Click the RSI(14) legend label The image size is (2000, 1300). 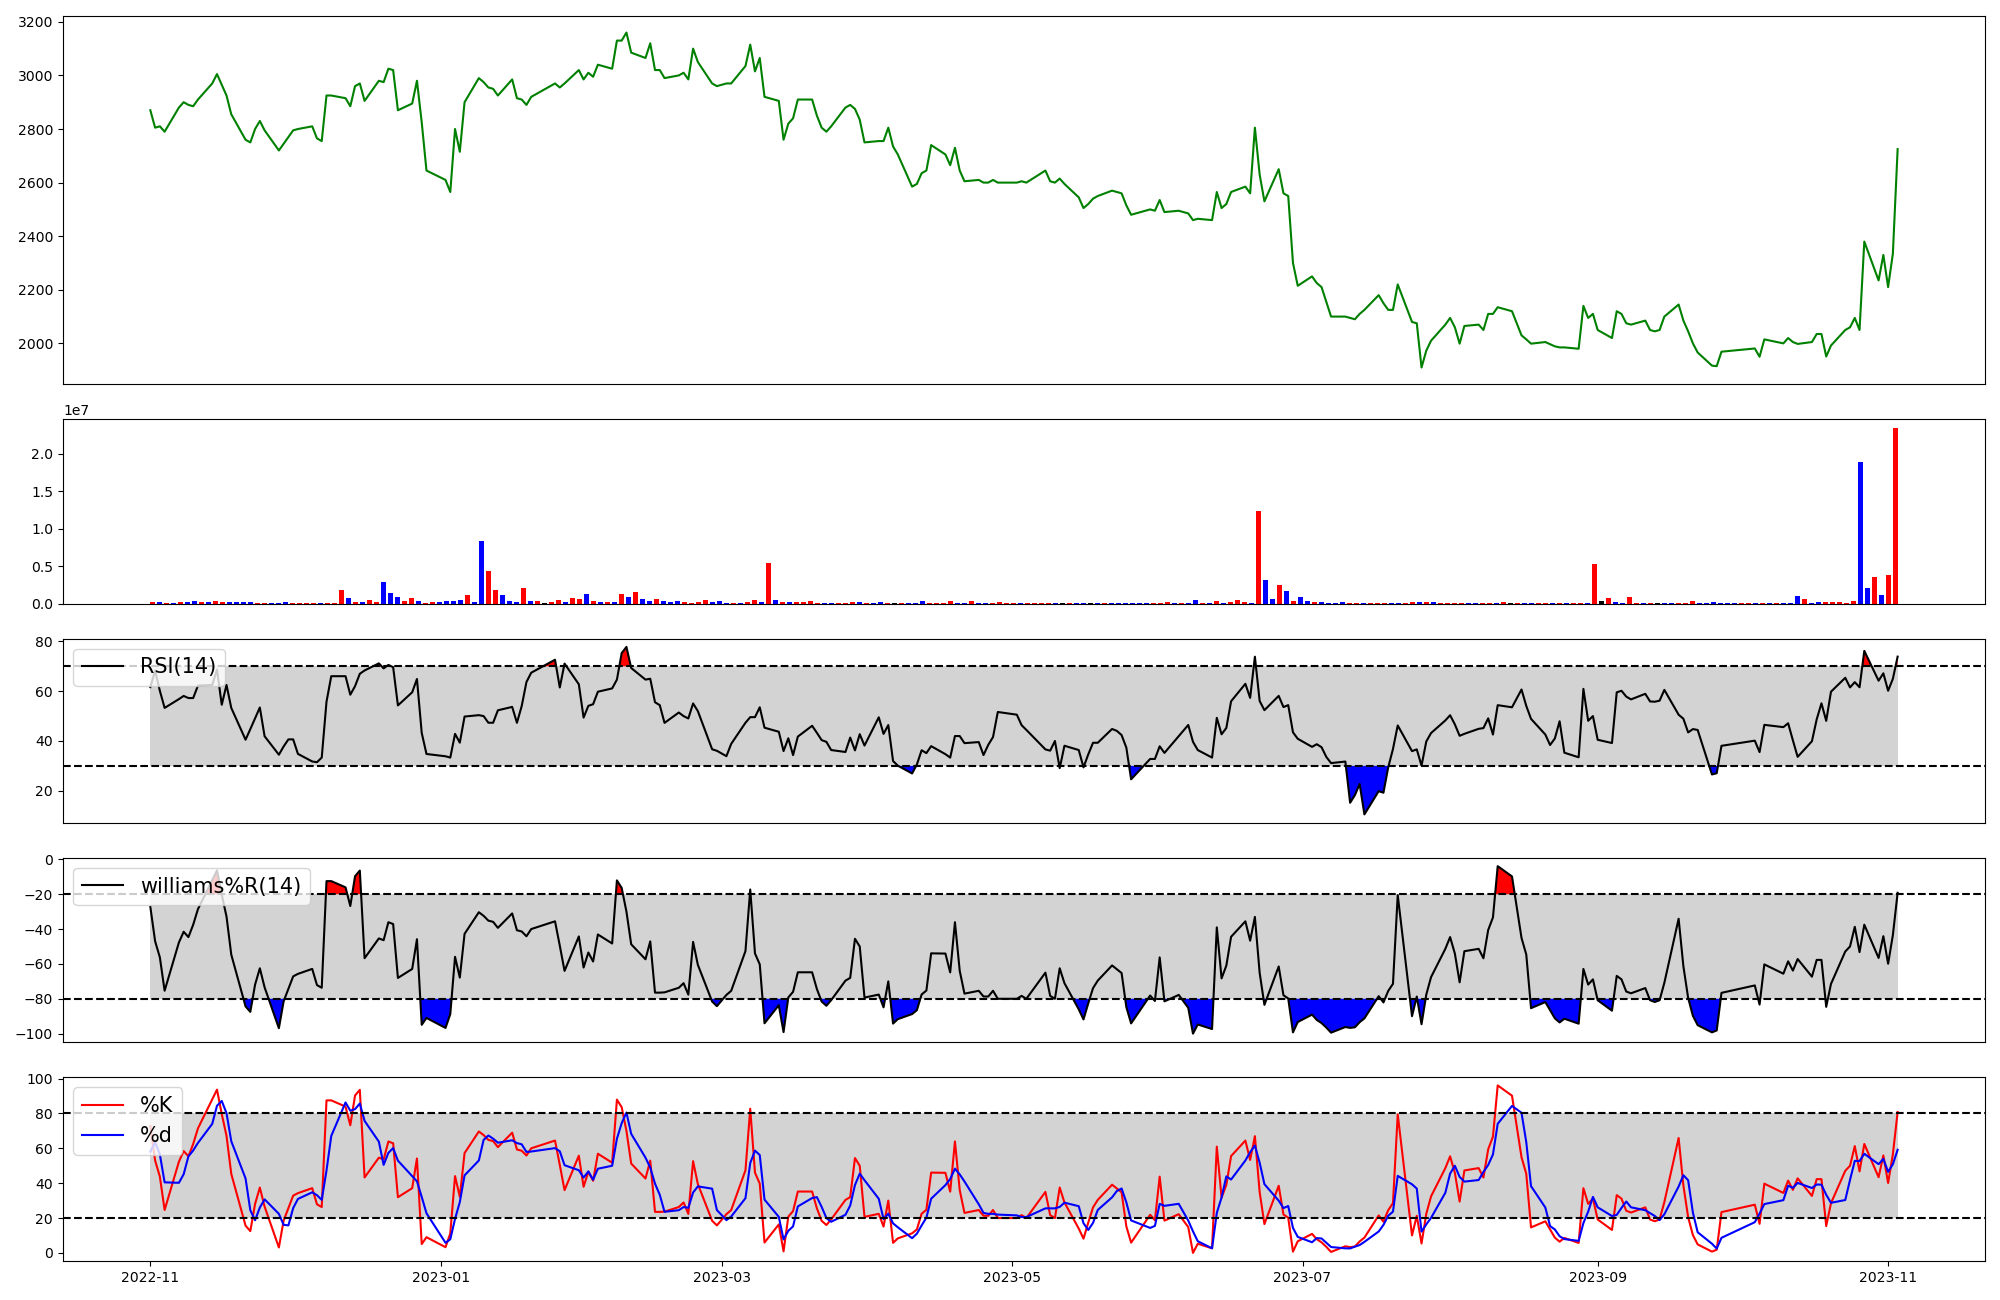pyautogui.click(x=177, y=666)
